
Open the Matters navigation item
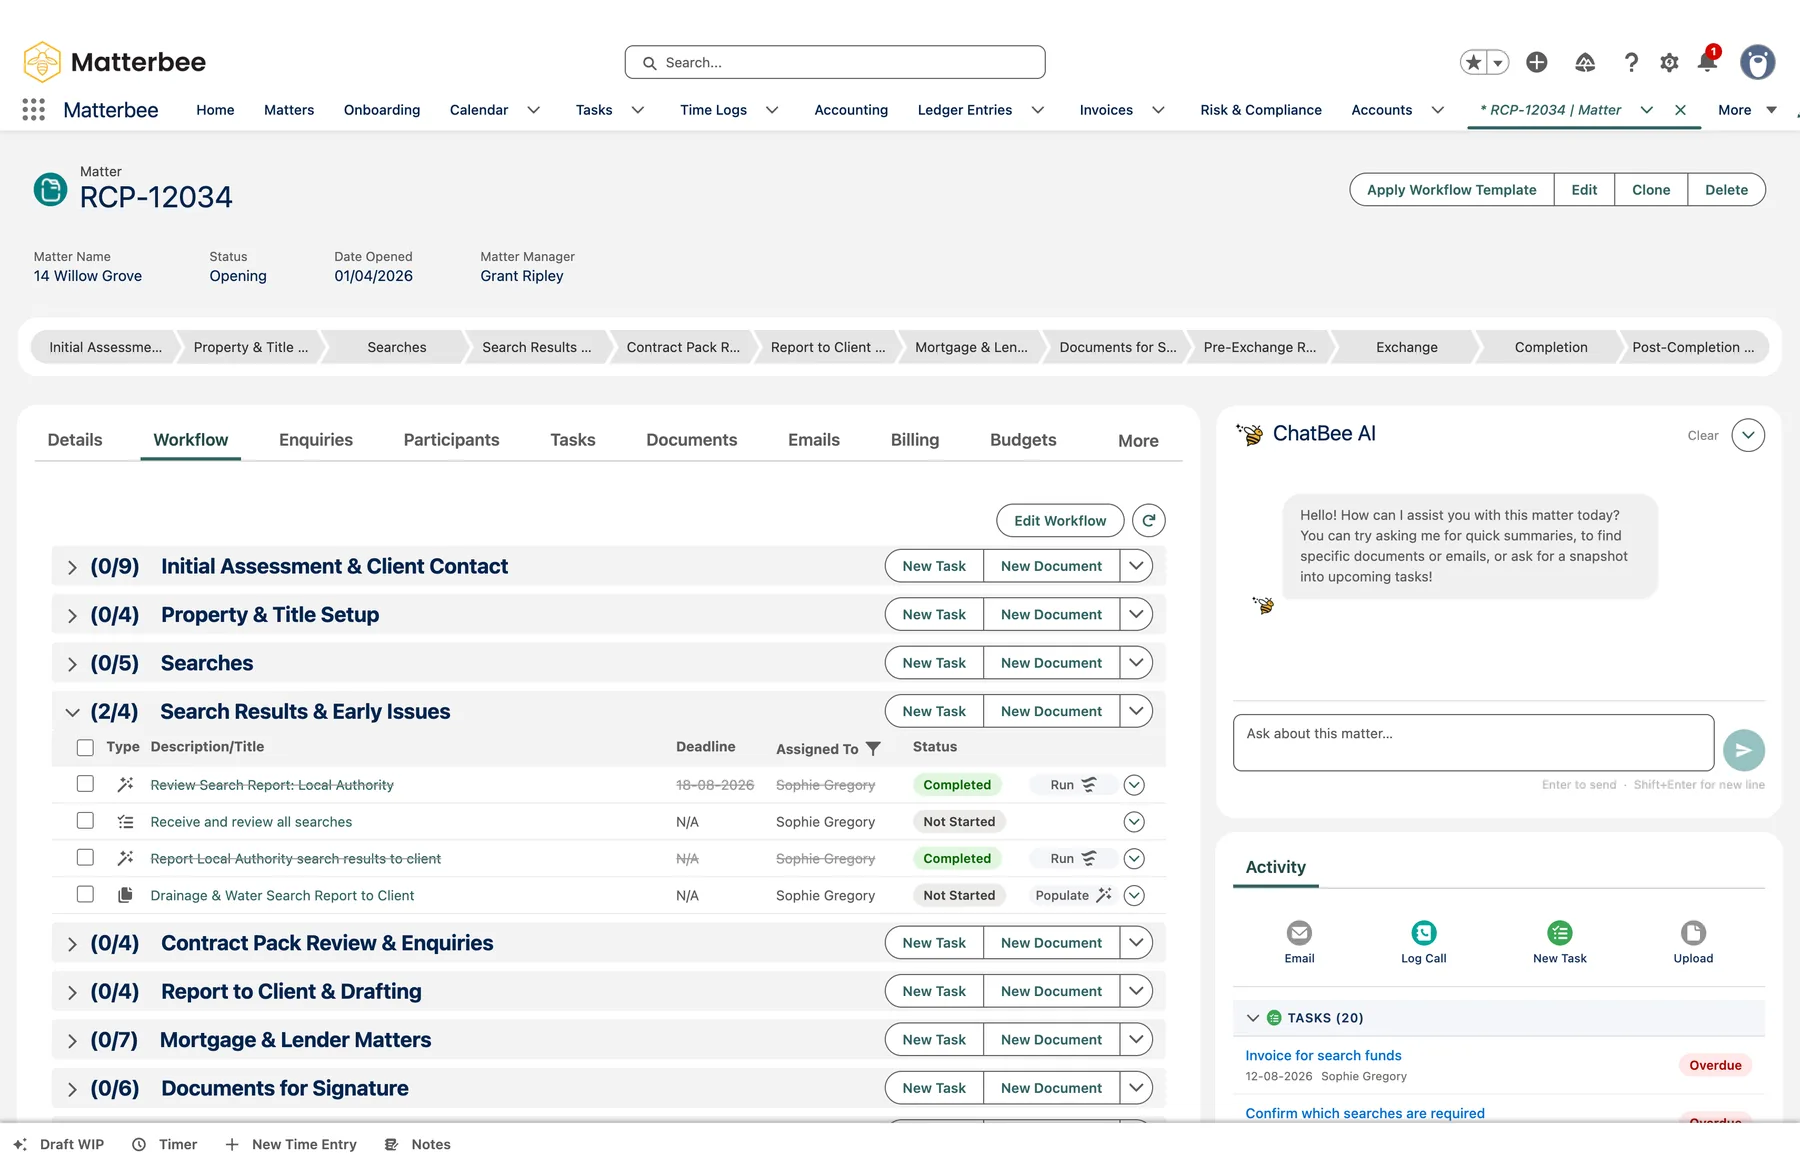point(289,110)
